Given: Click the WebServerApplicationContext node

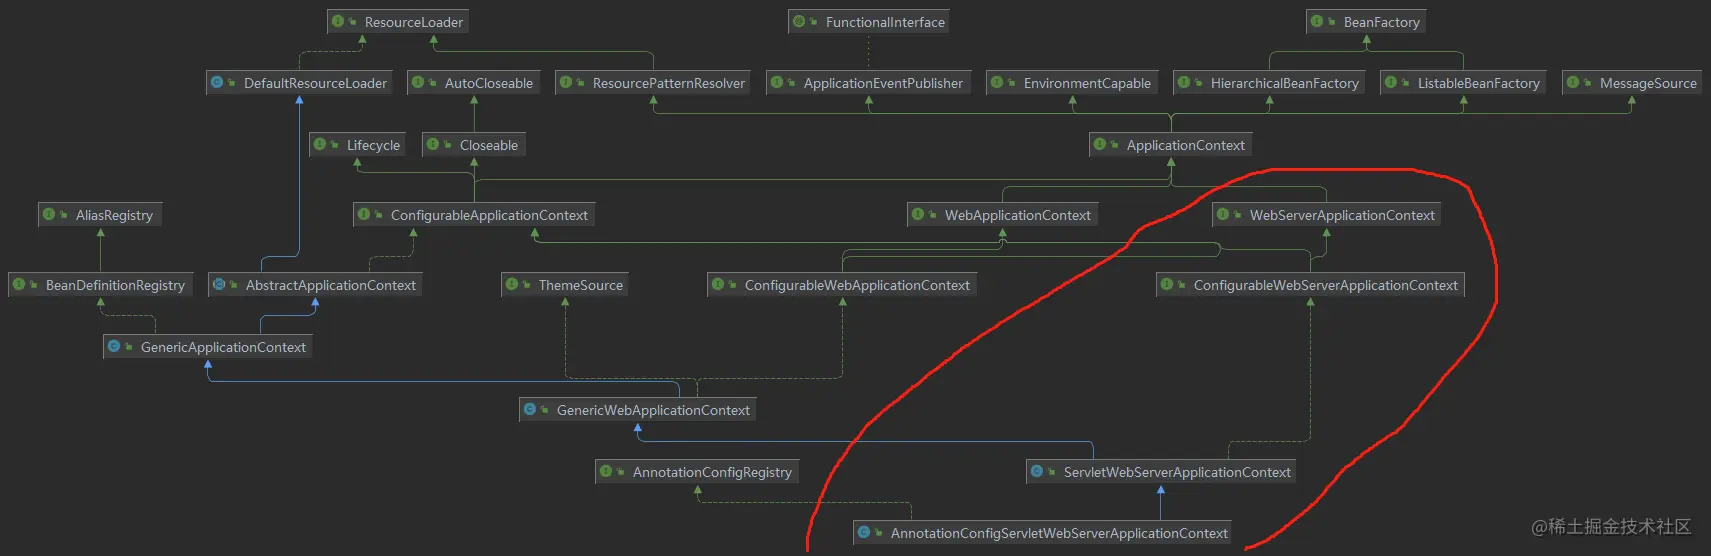Looking at the screenshot, I should [x=1327, y=215].
